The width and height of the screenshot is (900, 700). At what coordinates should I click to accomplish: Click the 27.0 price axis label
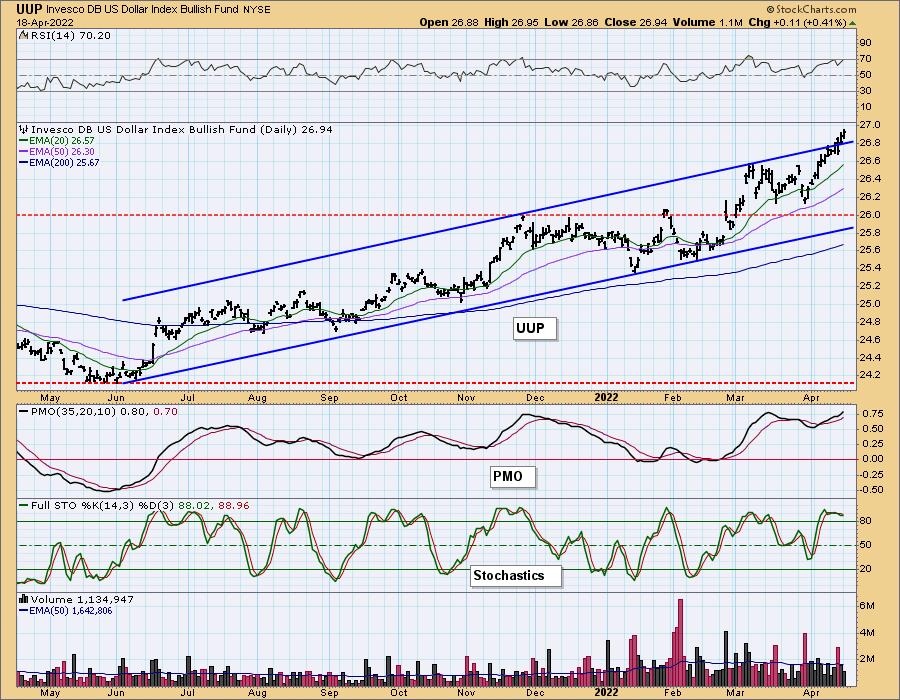[x=870, y=125]
